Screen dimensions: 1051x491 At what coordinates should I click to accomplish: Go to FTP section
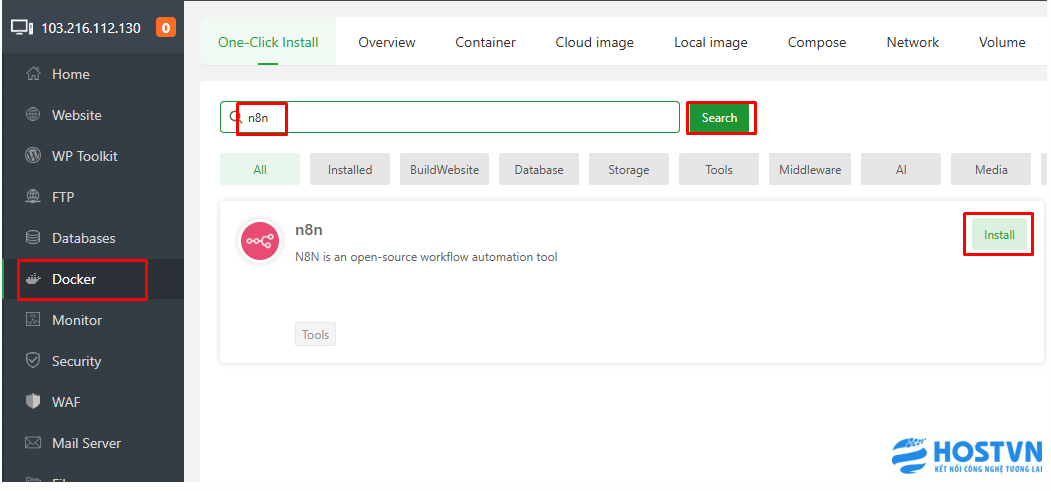click(92, 197)
